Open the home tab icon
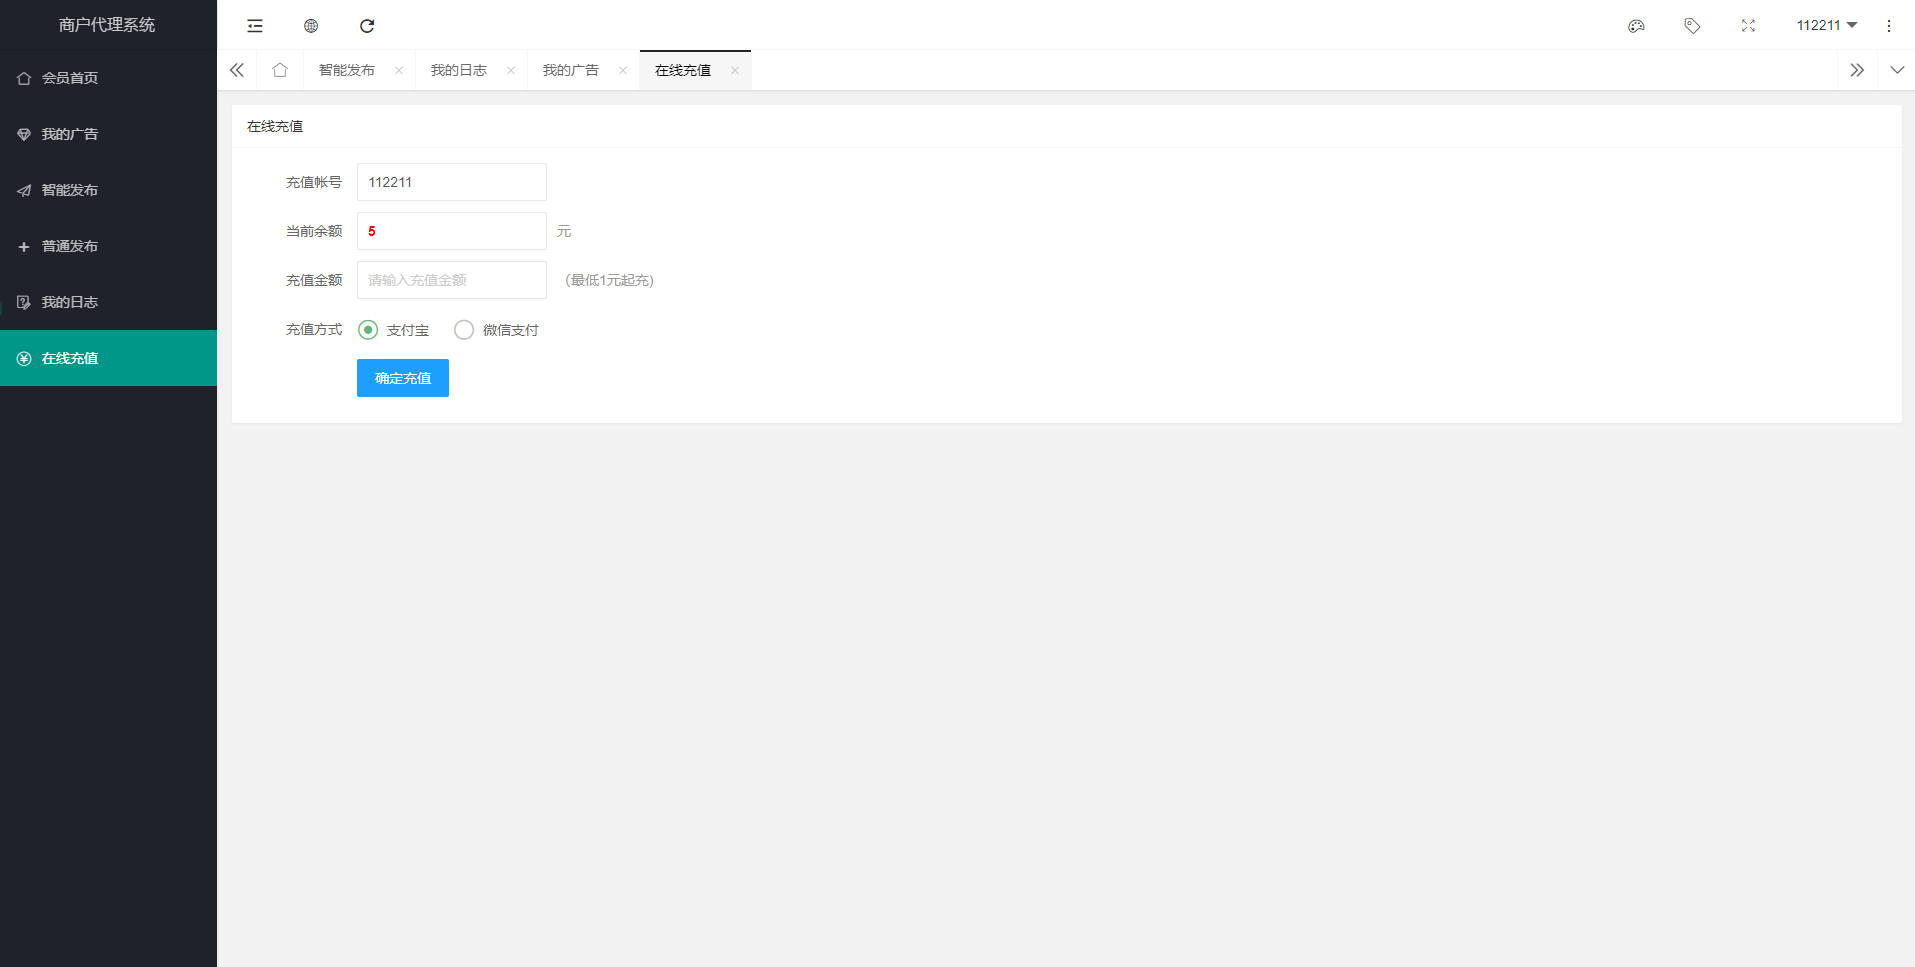 pyautogui.click(x=279, y=70)
